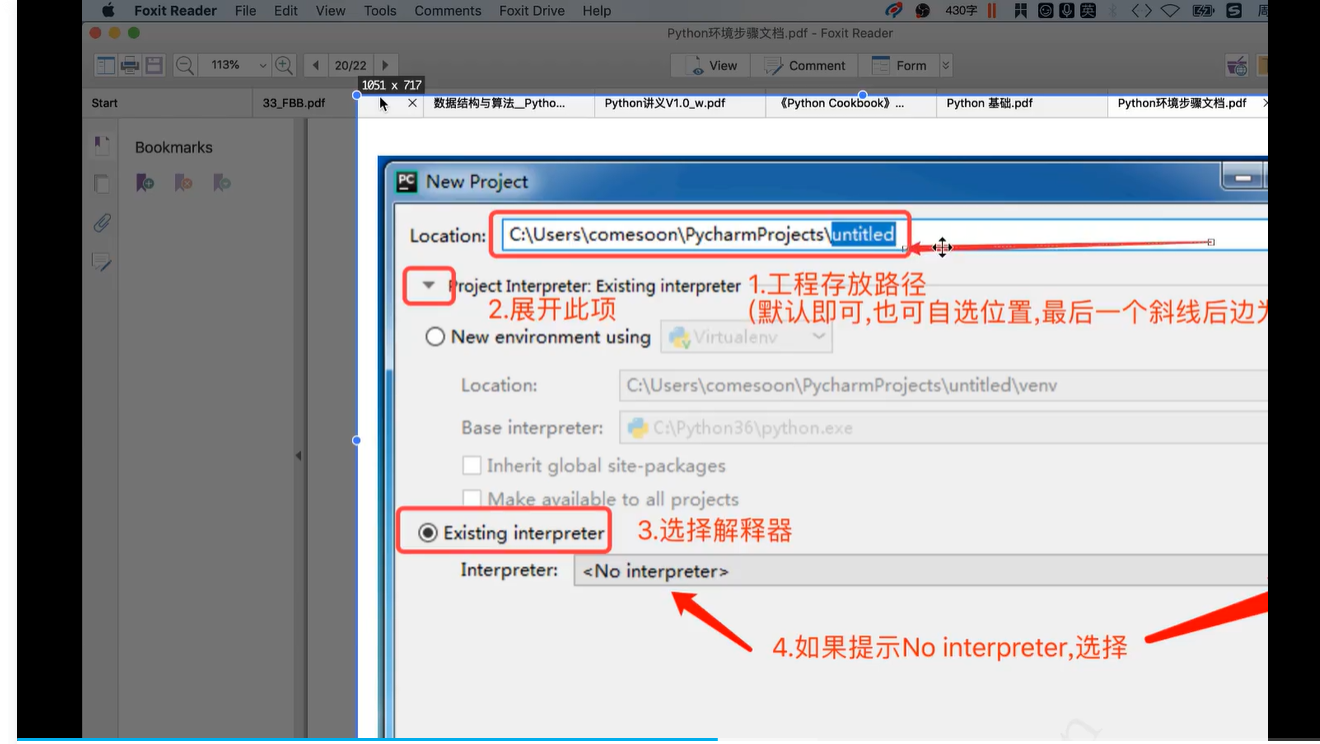1320x744 pixels.
Task: Open the Attachments paperclip sidebar icon
Action: coord(101,222)
